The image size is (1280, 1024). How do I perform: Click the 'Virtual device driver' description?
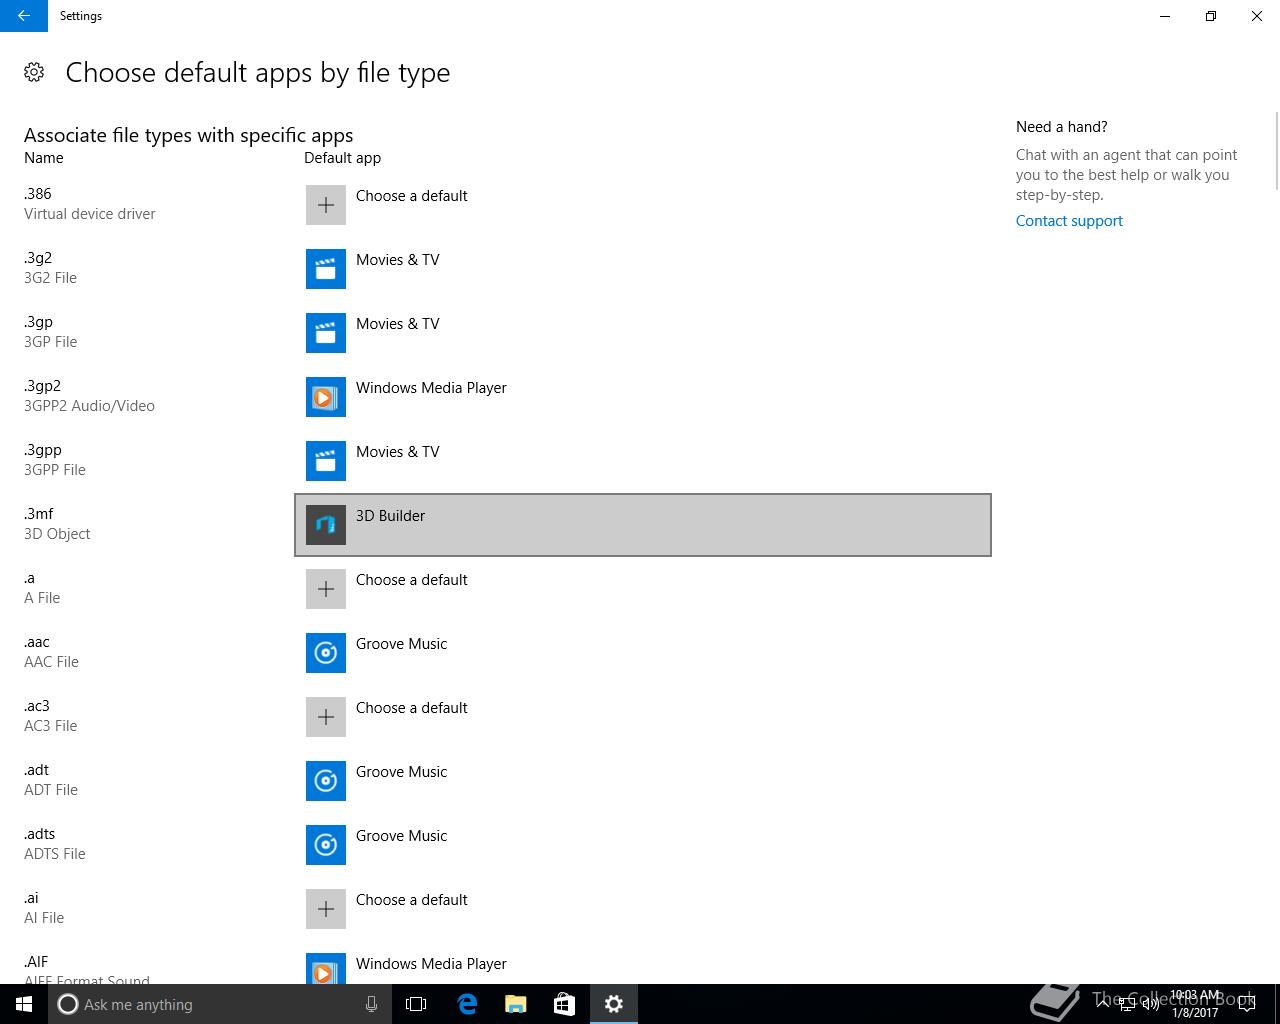coord(90,214)
